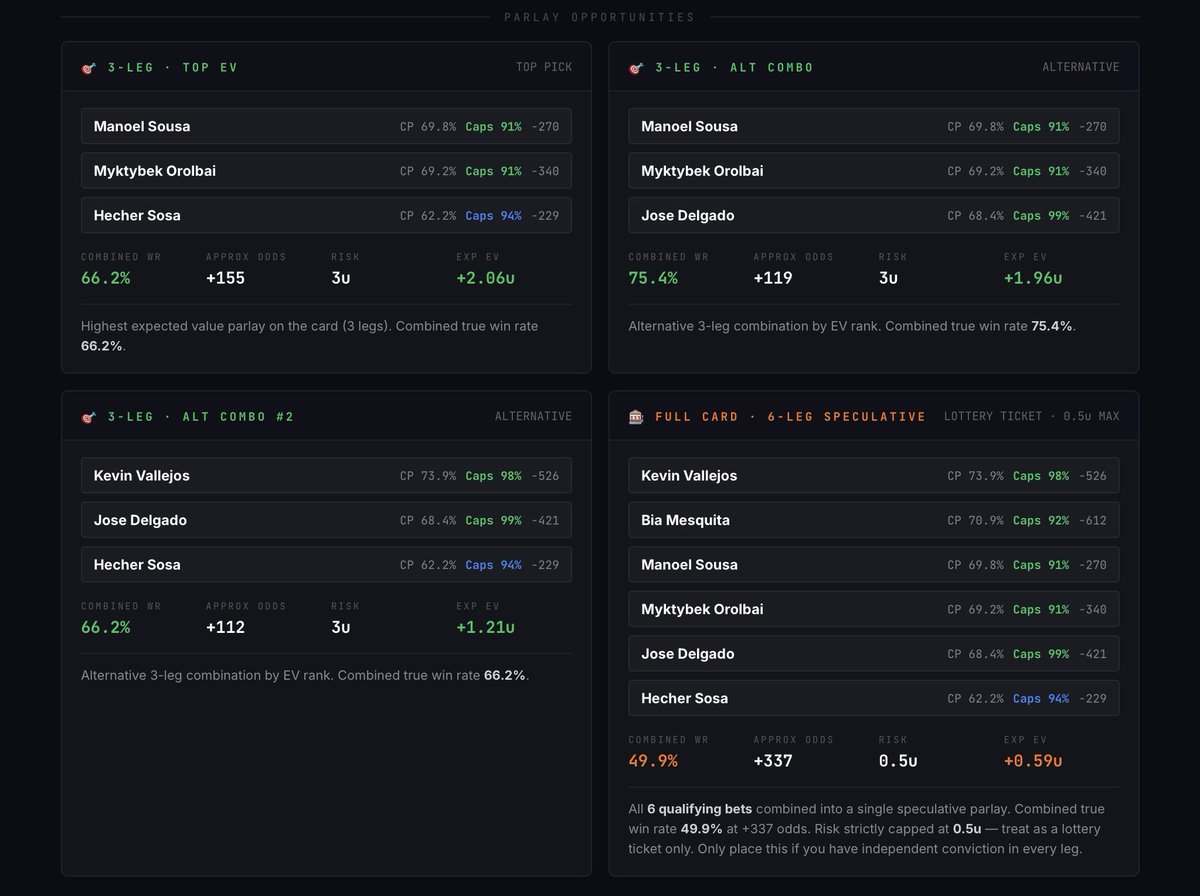Click the 49.9% combined win rate value

pyautogui.click(x=653, y=761)
